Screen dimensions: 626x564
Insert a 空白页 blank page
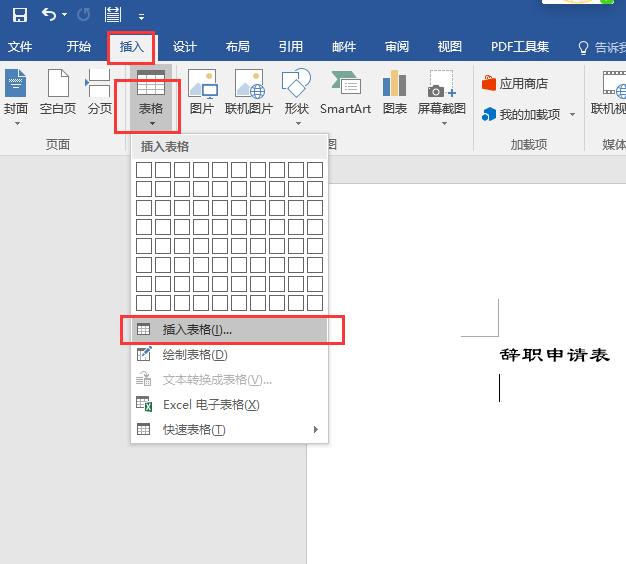tap(58, 93)
